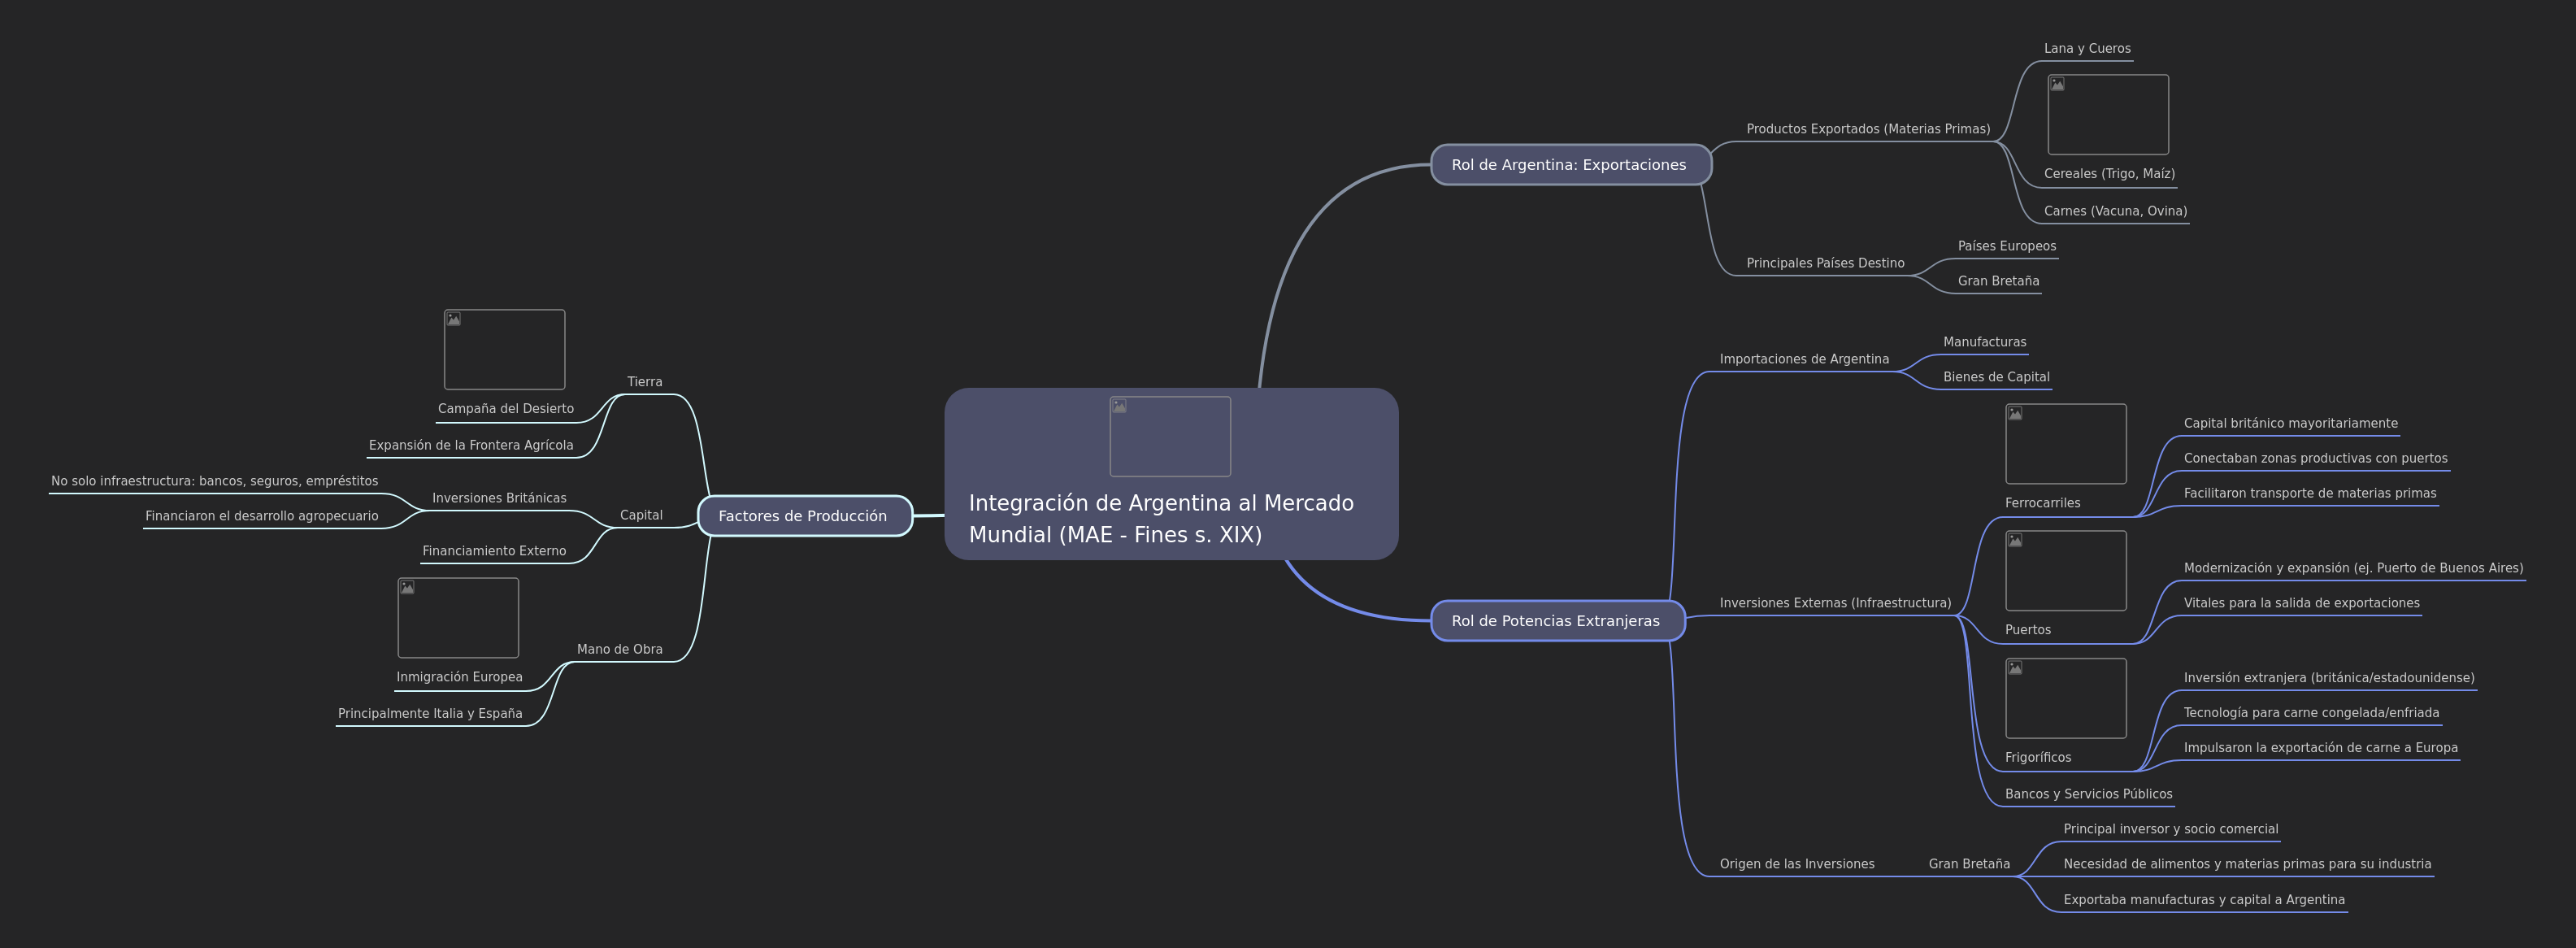
Task: Click the Carnes (Vacuna, Ovina) text
Action: [x=2115, y=211]
